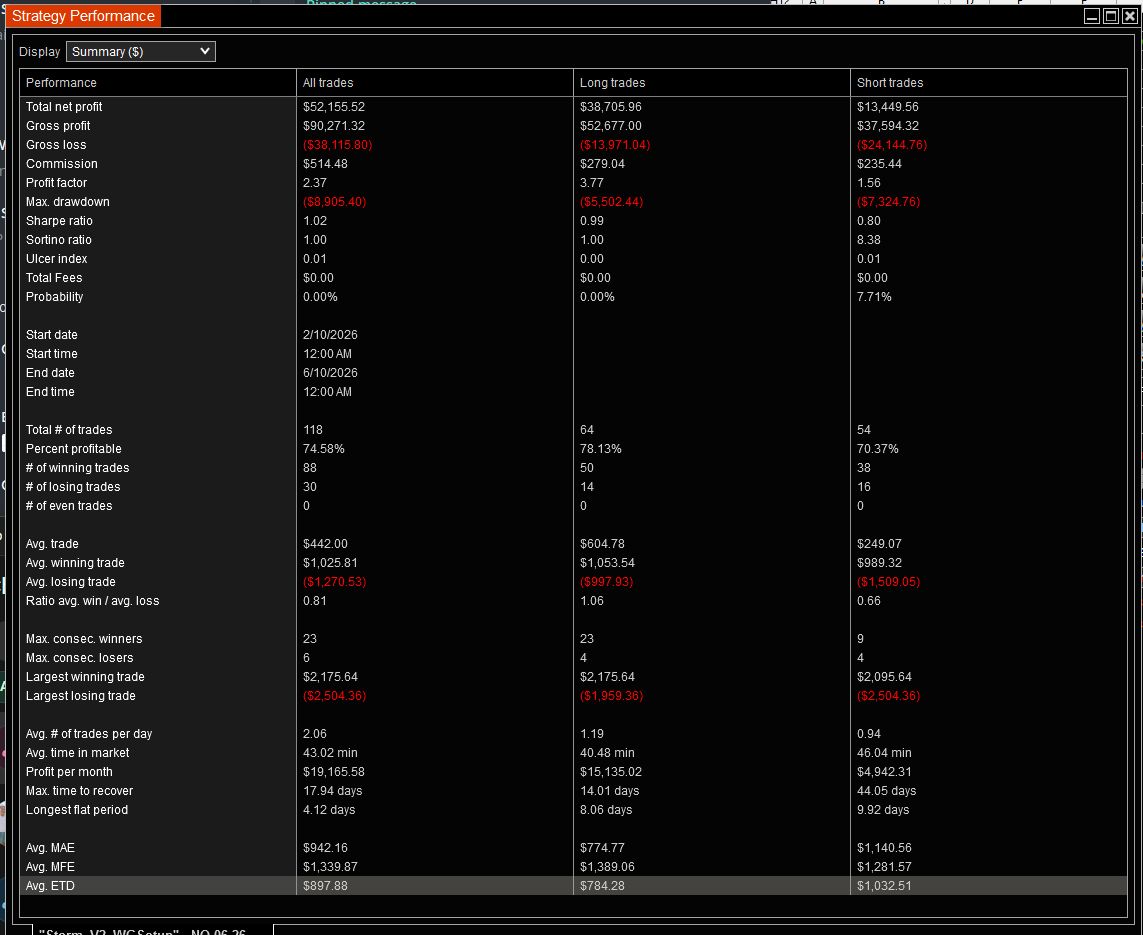This screenshot has height=935, width=1143.
Task: Click the short trades probability 7.71%
Action: (x=874, y=297)
